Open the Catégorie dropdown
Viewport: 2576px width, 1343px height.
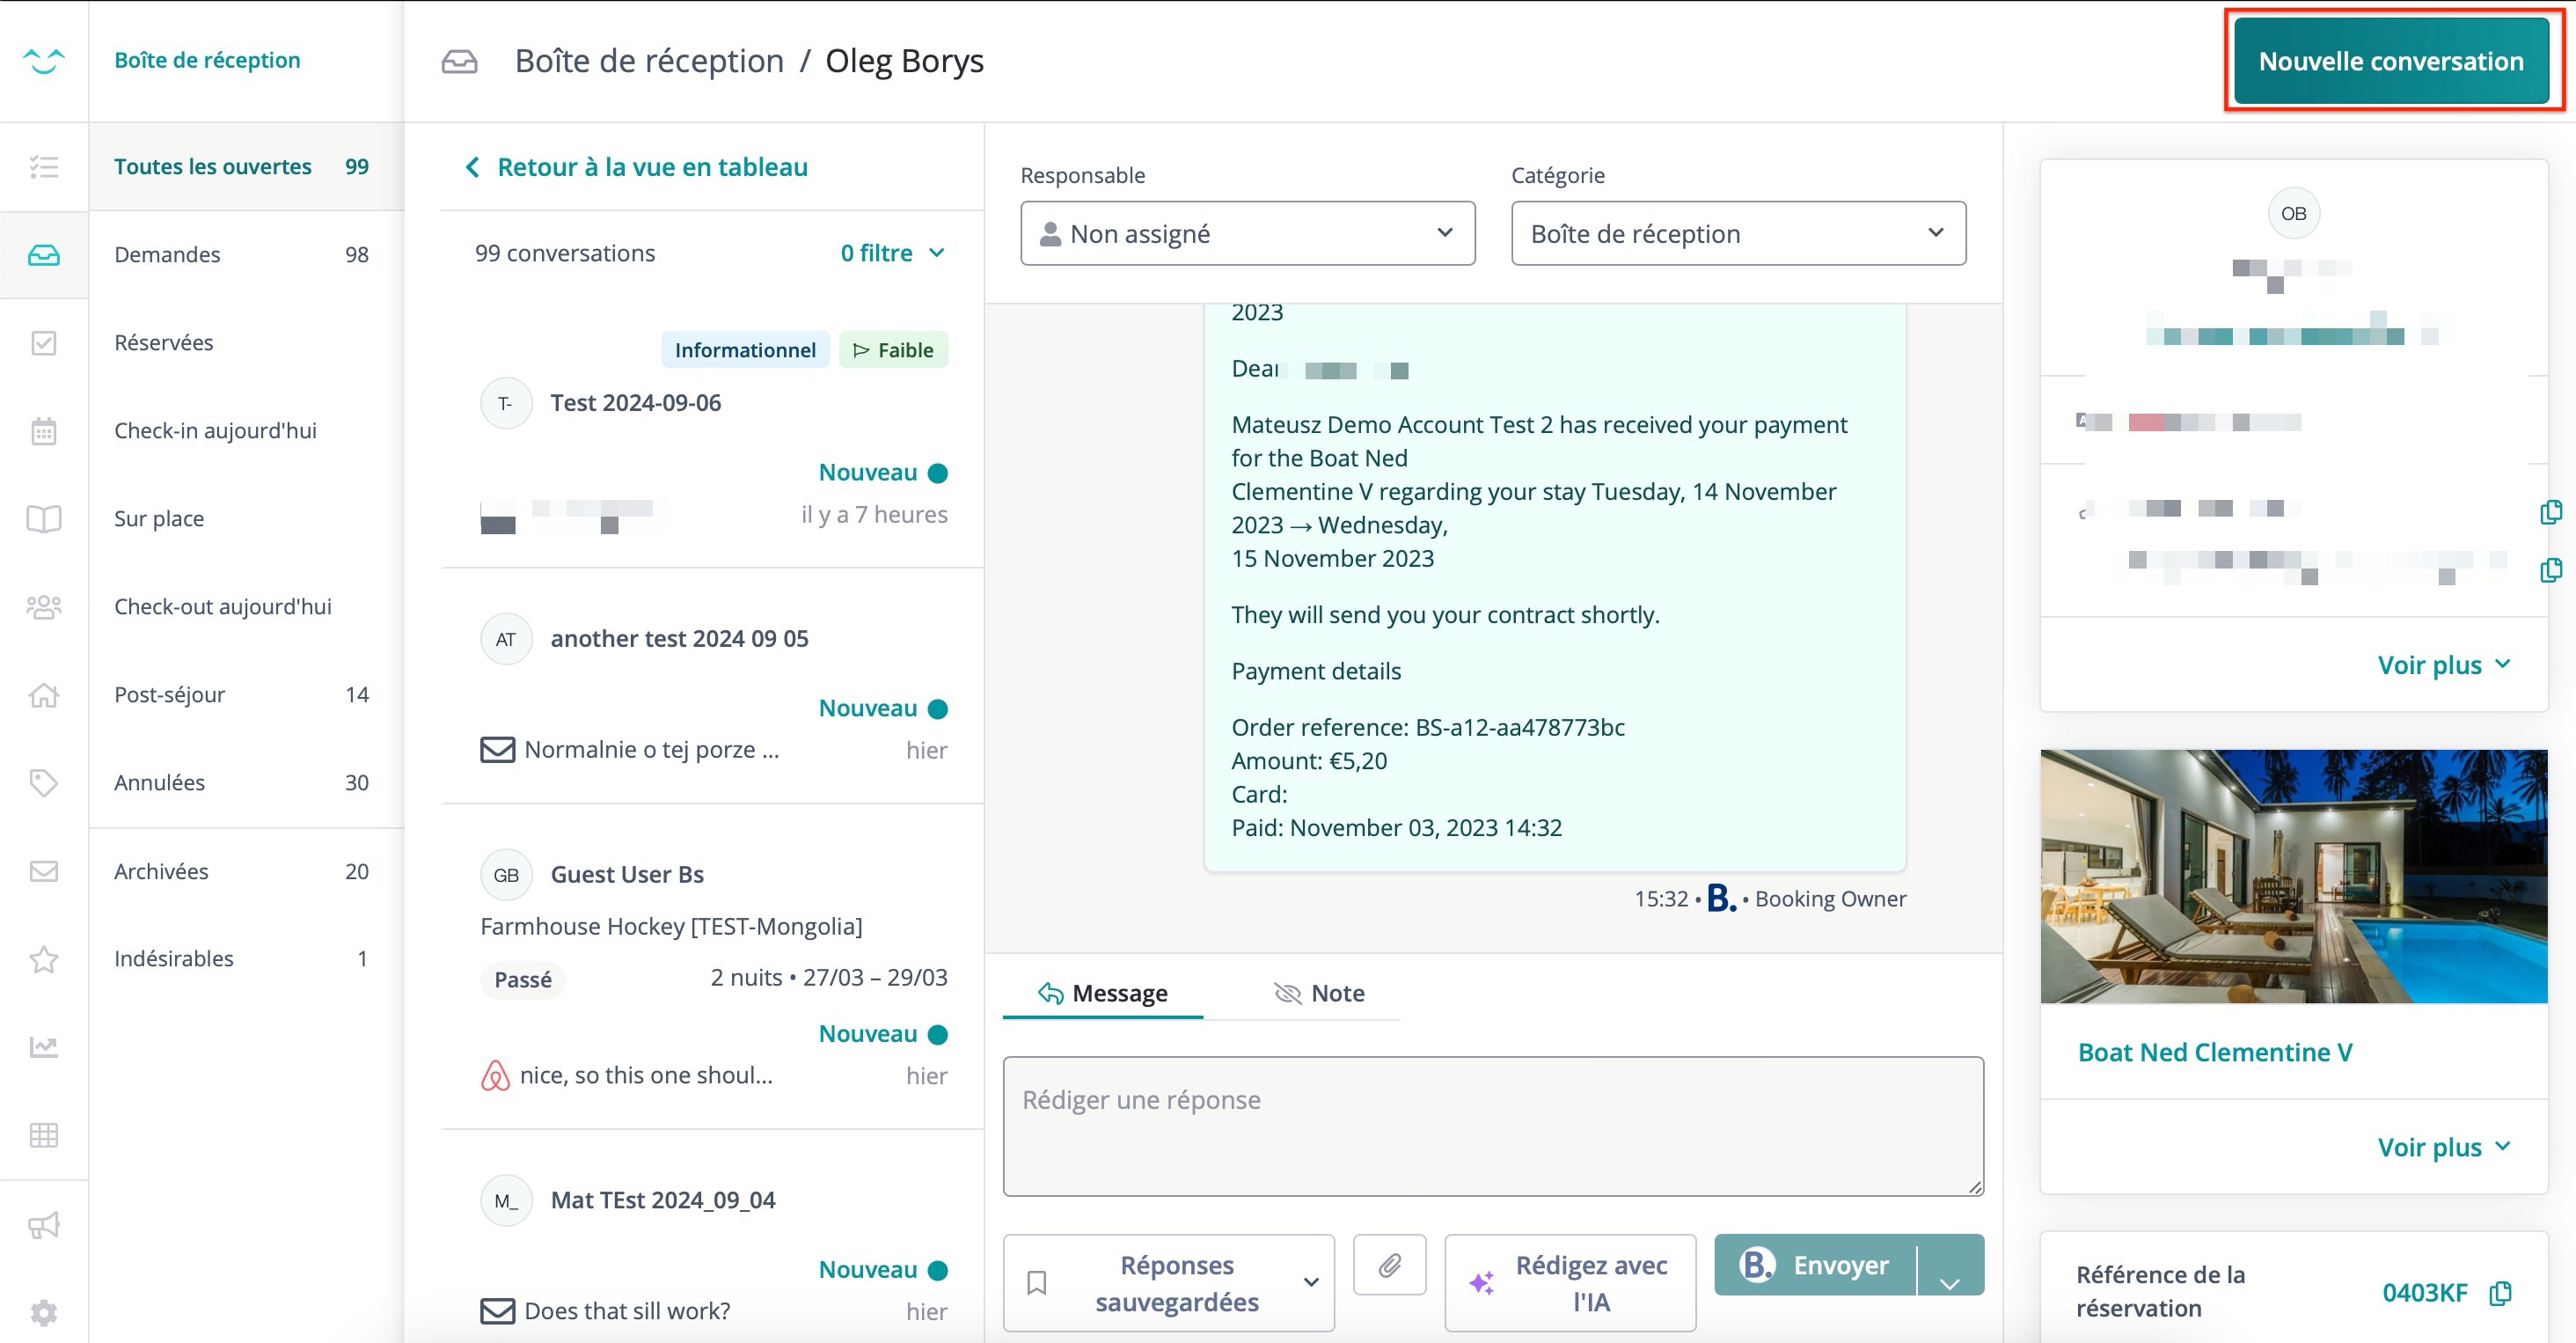click(1737, 233)
